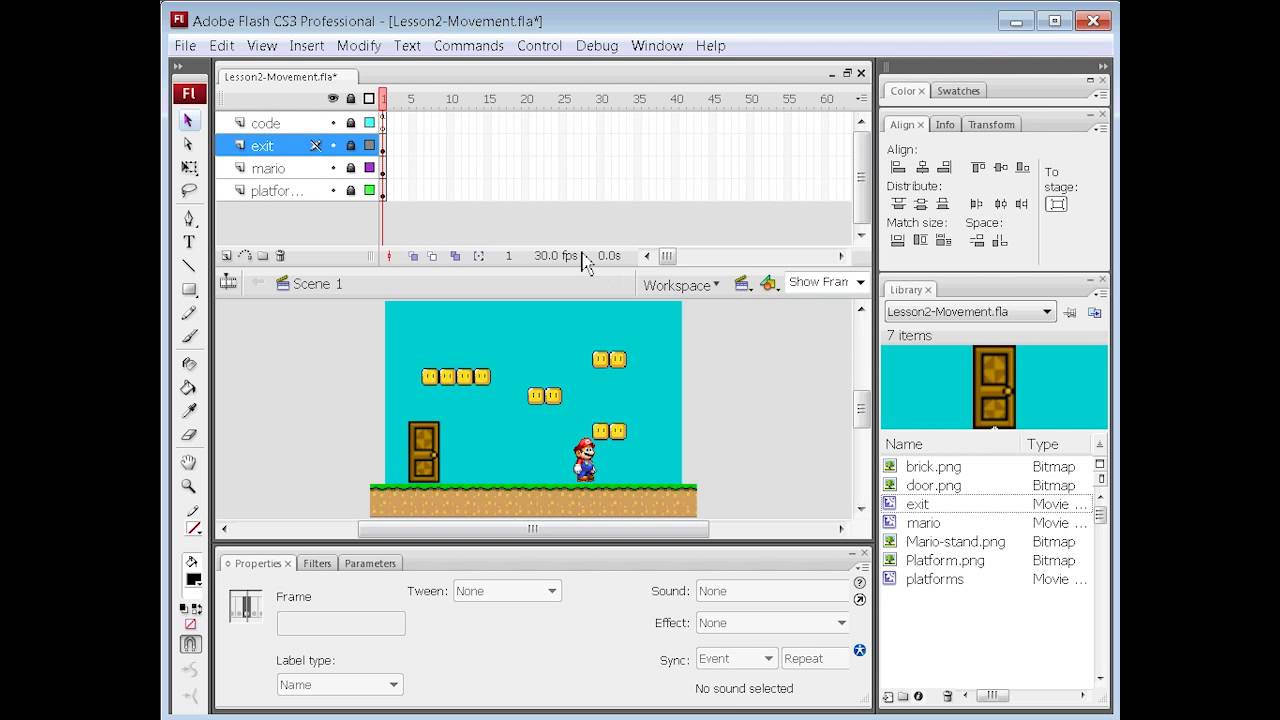
Task: Select the Line tool
Action: (x=188, y=265)
